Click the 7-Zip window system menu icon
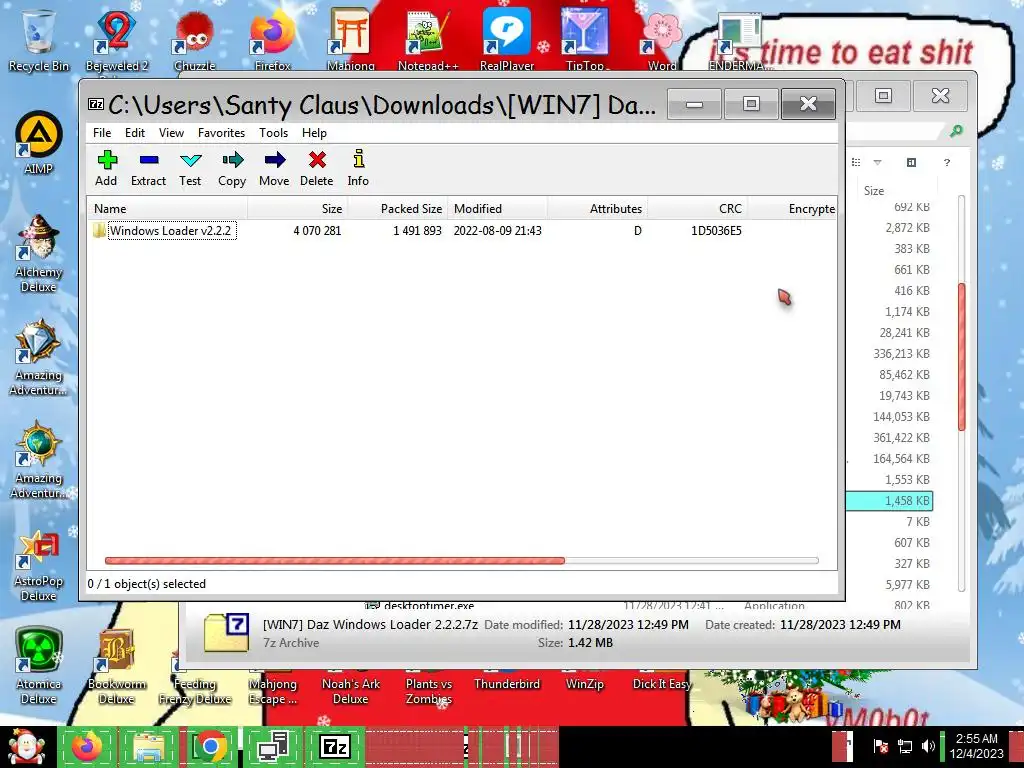1024x768 pixels. click(96, 104)
